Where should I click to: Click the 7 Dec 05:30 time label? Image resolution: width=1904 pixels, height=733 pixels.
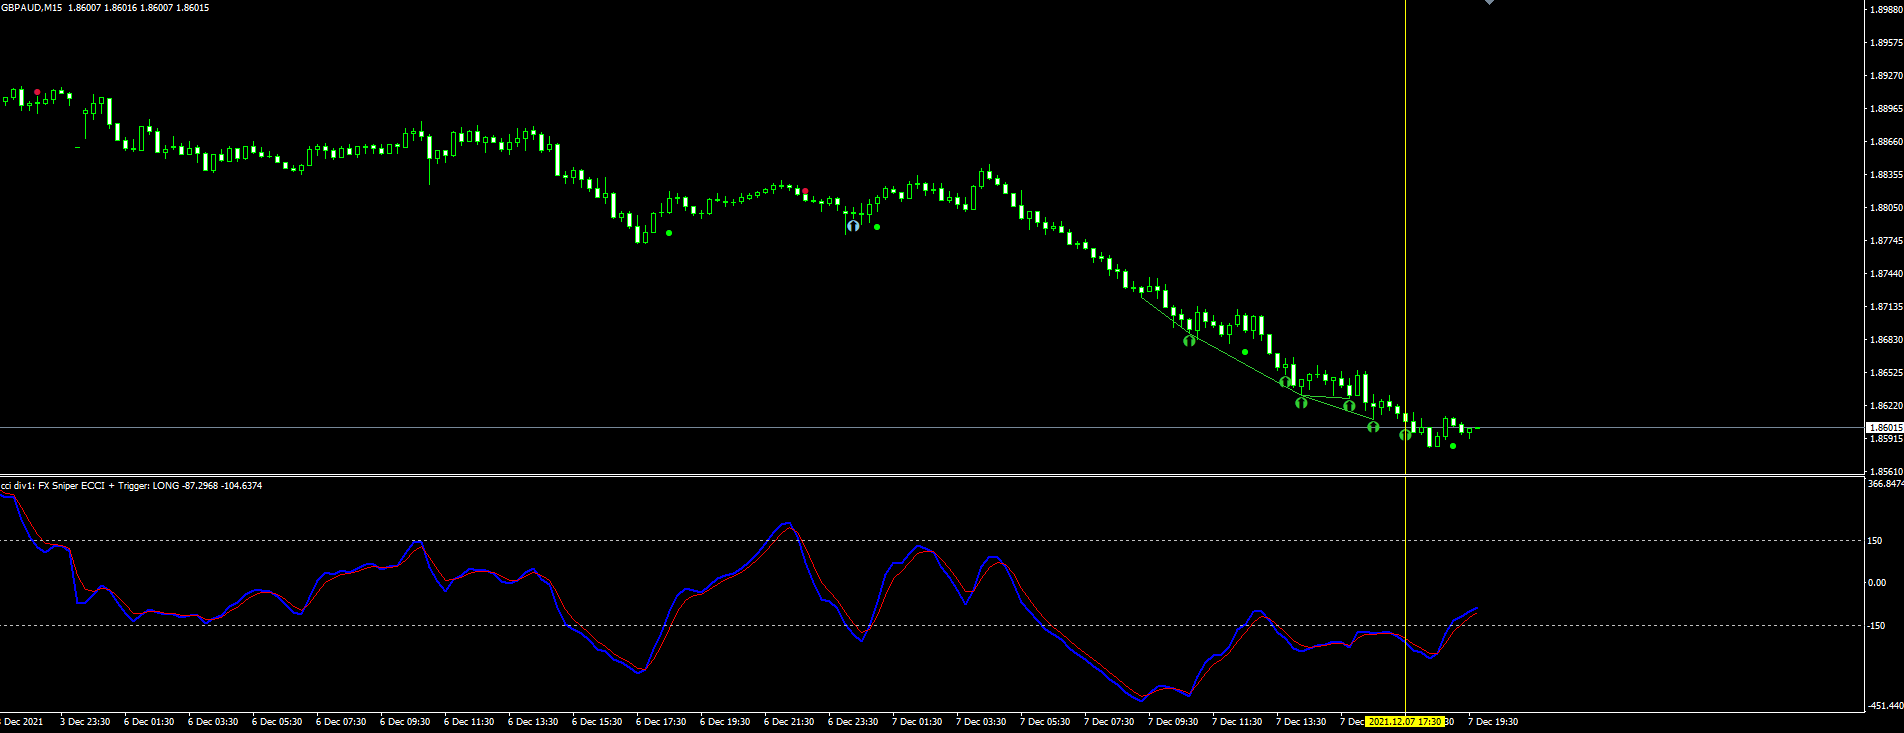(1045, 722)
